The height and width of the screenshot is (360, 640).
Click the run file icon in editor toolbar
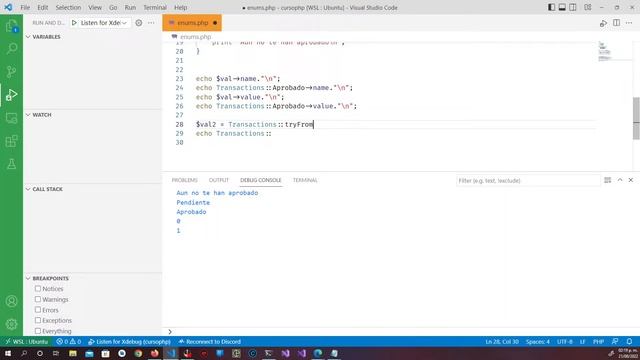click(x=603, y=23)
